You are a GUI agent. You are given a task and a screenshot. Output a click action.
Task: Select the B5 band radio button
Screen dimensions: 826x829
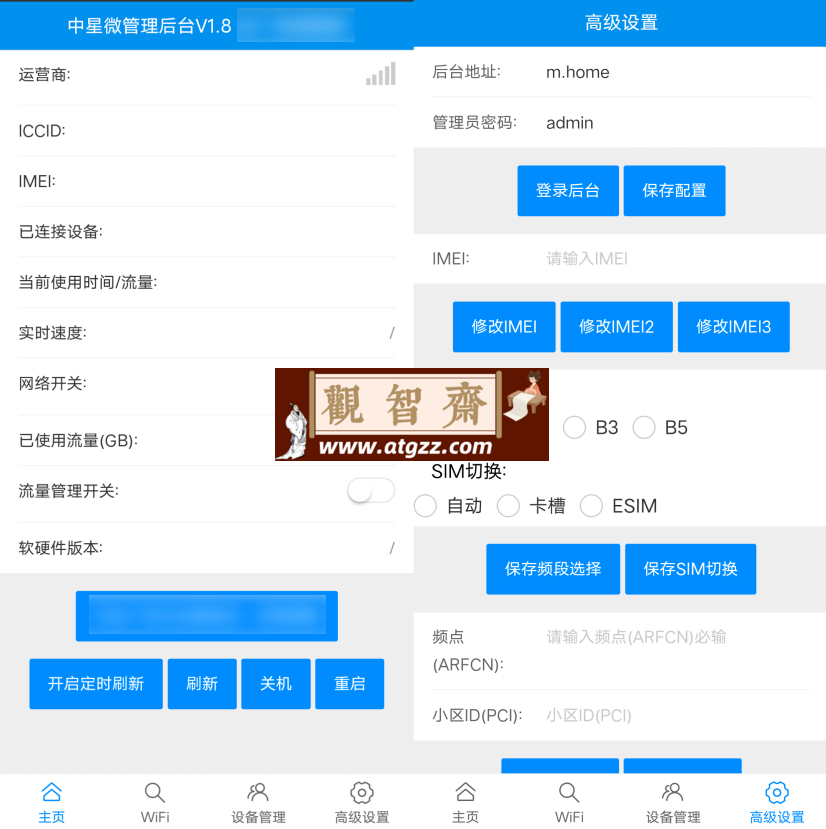[x=644, y=427]
